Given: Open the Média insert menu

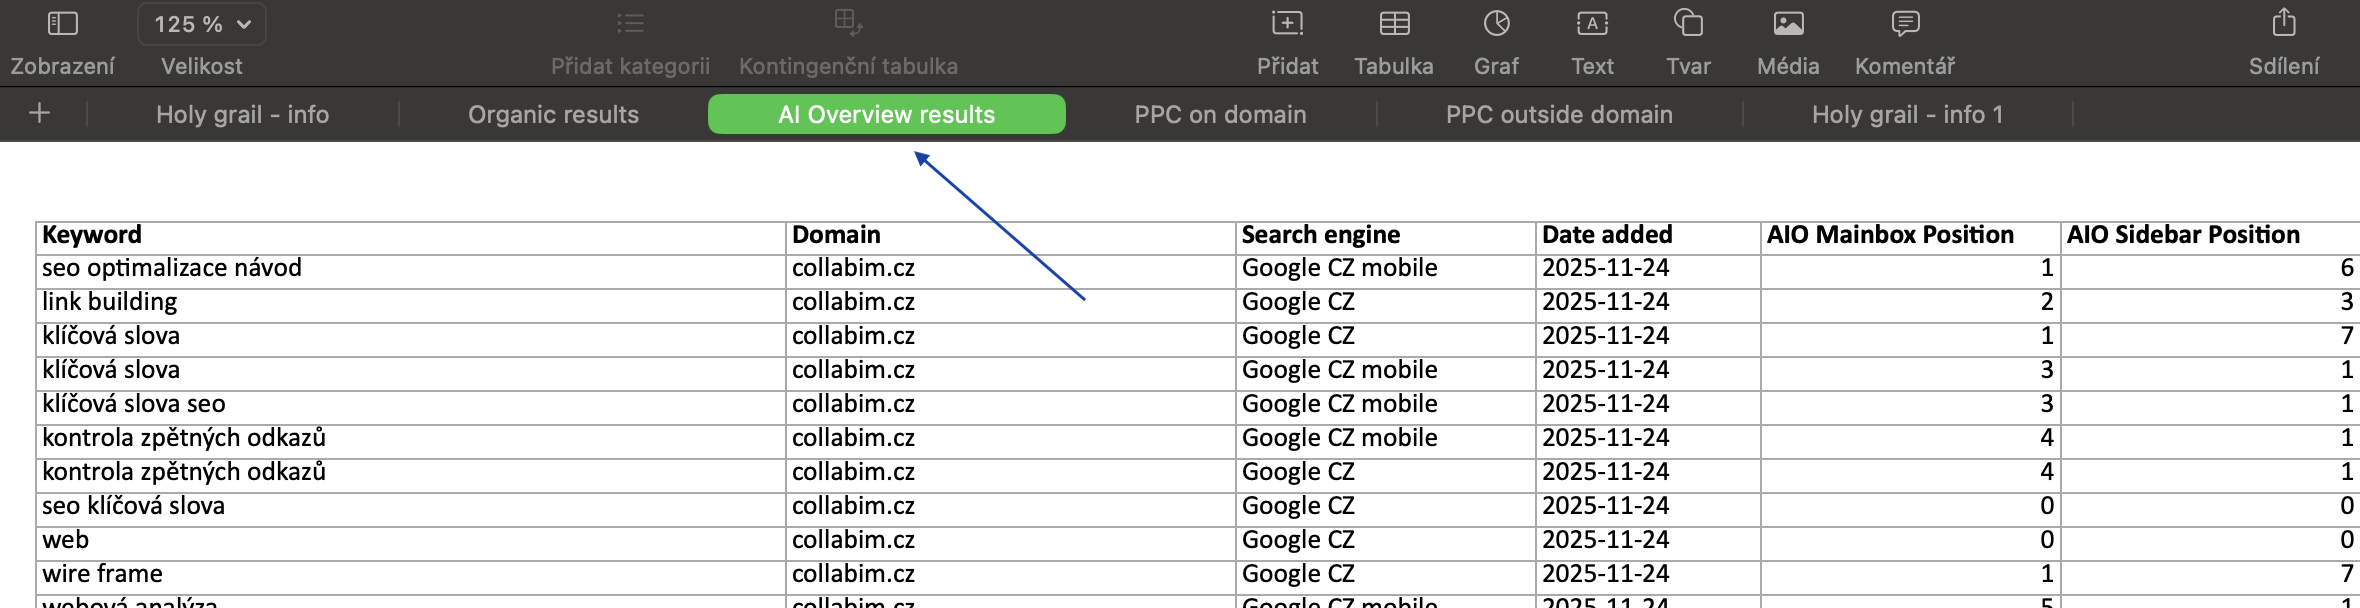Looking at the screenshot, I should coord(1788,24).
